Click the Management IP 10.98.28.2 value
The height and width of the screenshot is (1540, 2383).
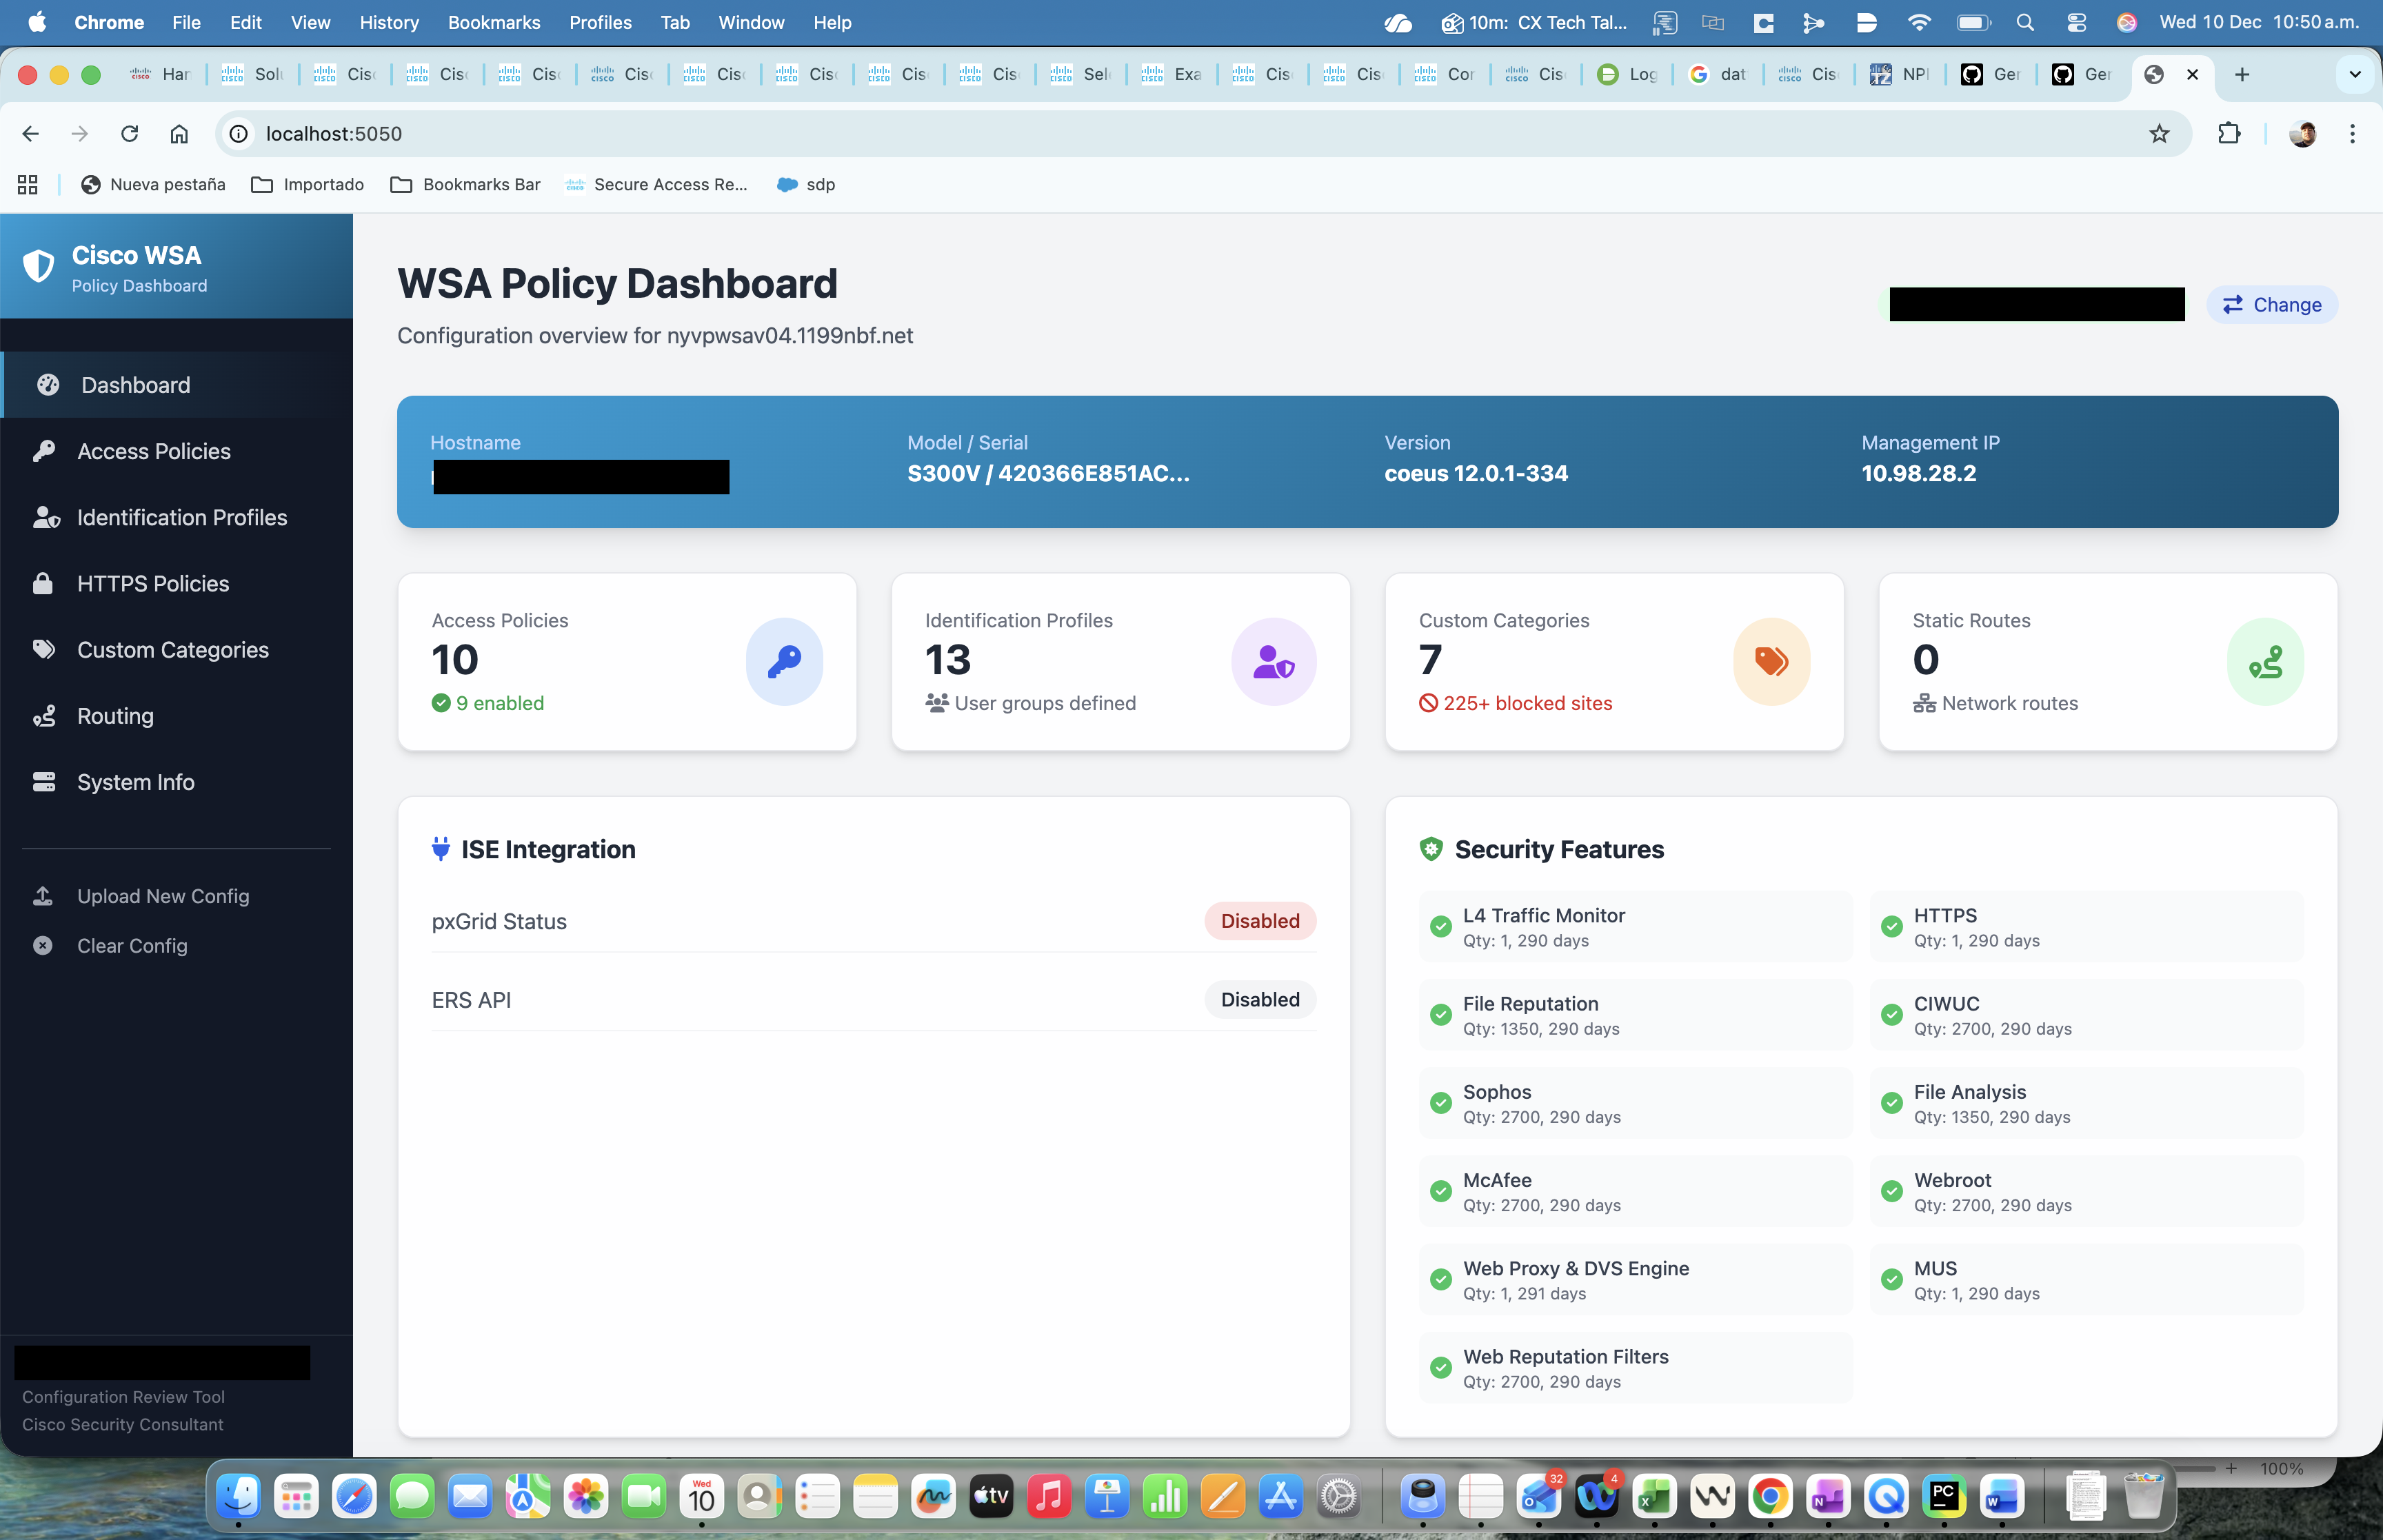tap(1918, 474)
